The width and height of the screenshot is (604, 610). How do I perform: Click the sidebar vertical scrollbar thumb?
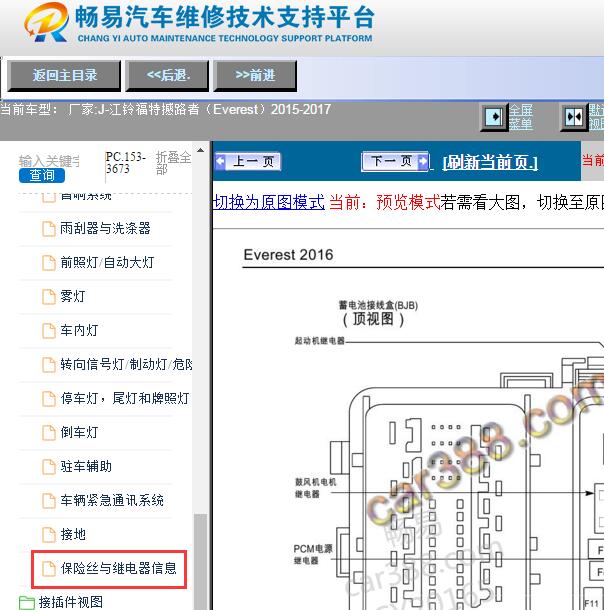(200, 561)
